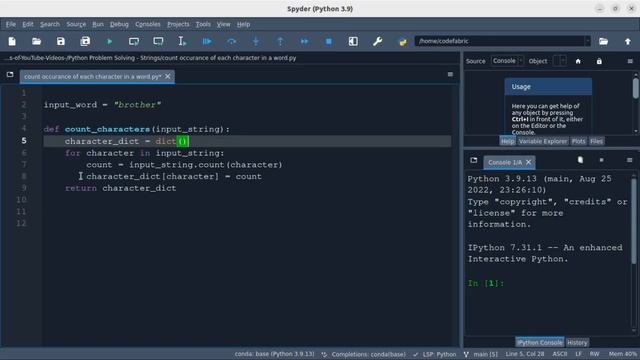640x360 pixels.
Task: Save the current file
Action: pos(61,41)
